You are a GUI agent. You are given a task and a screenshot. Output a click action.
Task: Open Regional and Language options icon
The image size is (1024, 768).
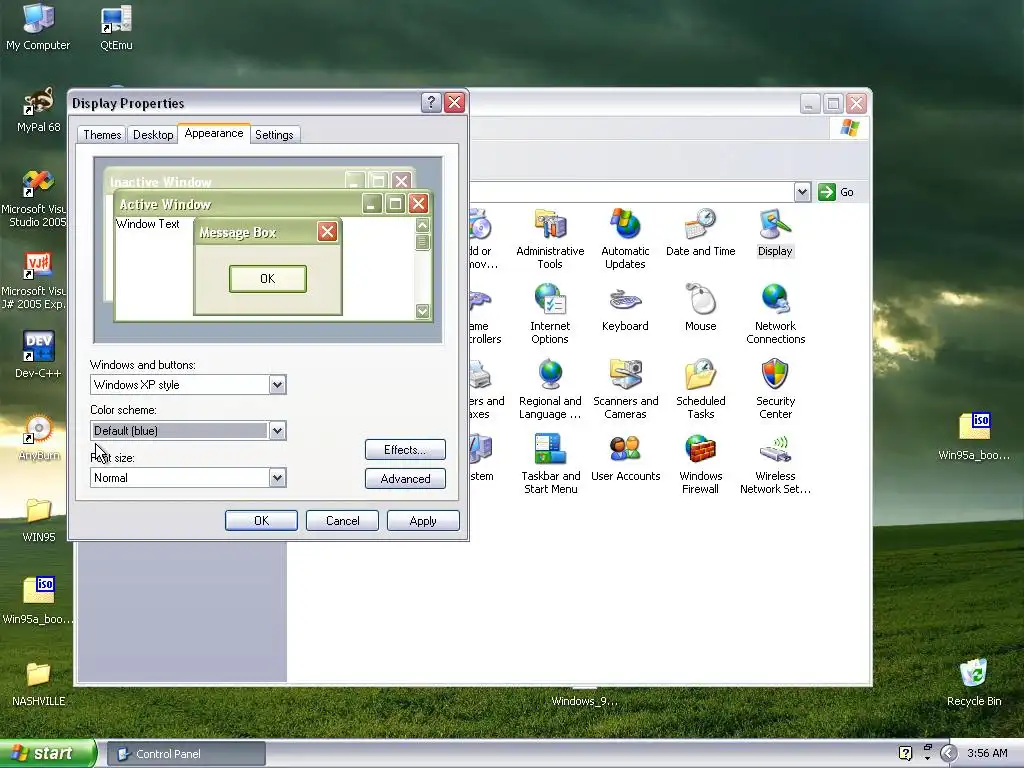[x=550, y=389]
